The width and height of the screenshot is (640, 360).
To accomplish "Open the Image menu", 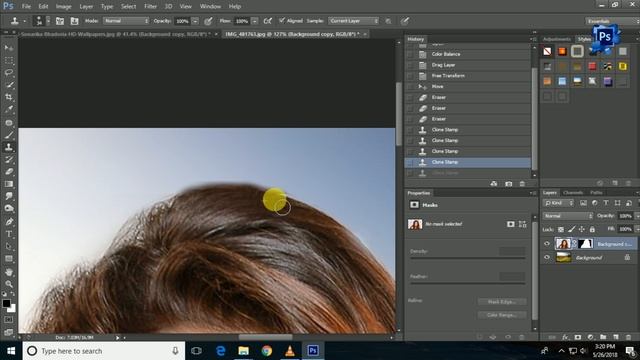I will [x=63, y=7].
